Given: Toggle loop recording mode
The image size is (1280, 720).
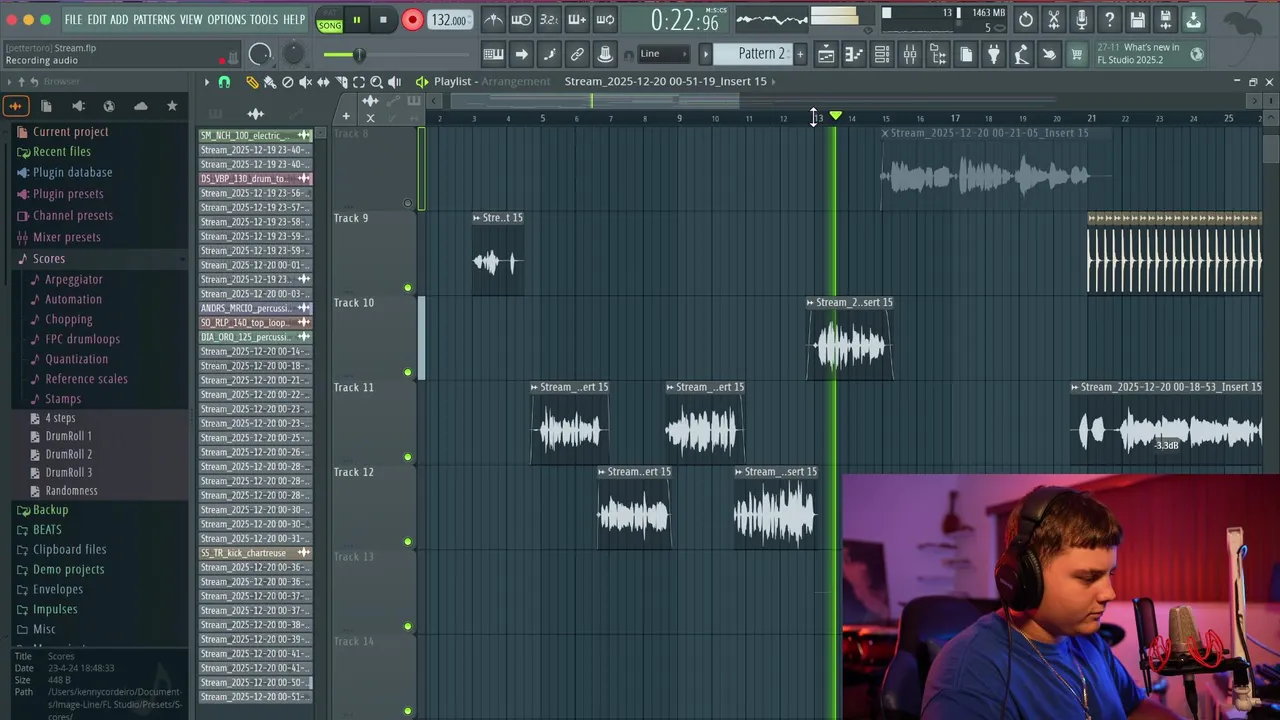Looking at the screenshot, I should pyautogui.click(x=605, y=20).
